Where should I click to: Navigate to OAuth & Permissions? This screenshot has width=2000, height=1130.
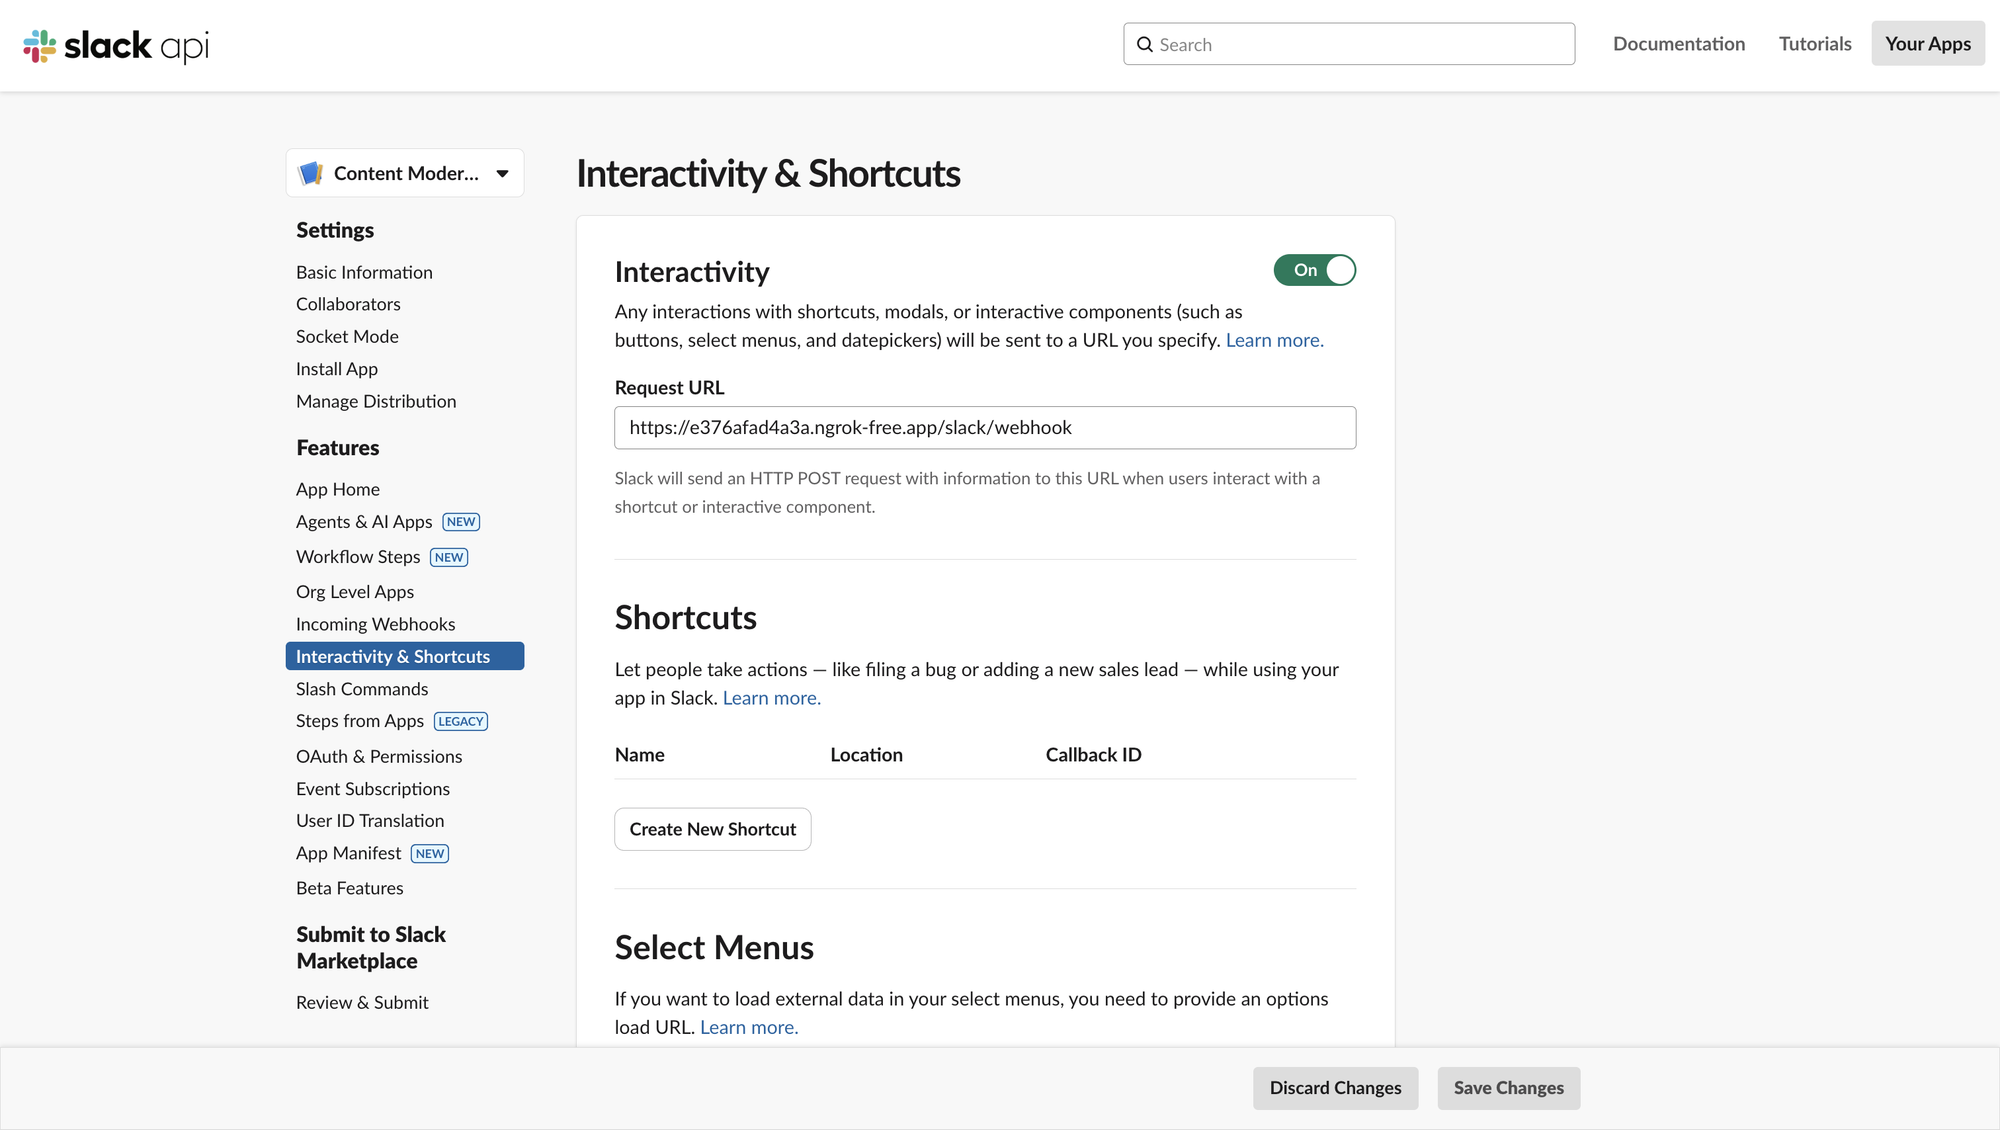pyautogui.click(x=379, y=757)
